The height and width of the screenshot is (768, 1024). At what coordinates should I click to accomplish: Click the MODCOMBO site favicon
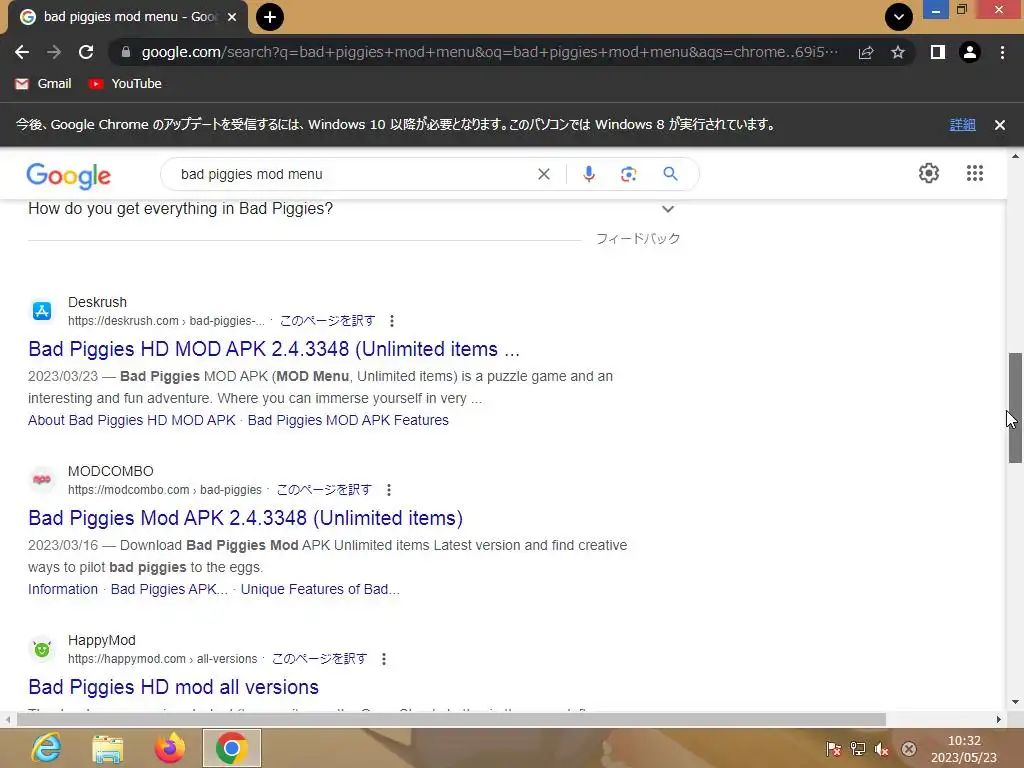point(42,479)
